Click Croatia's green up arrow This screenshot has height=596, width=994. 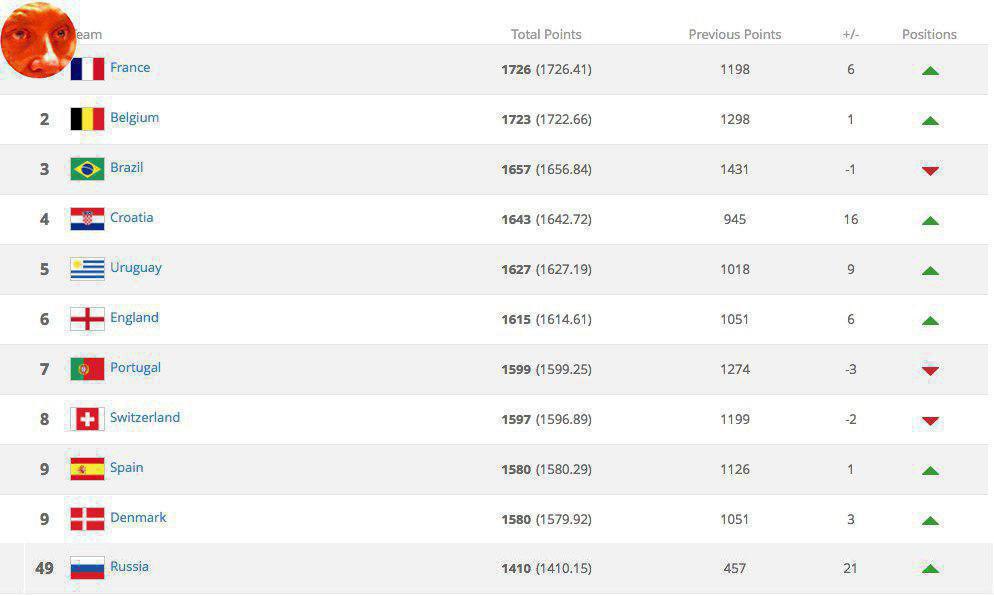click(x=930, y=220)
